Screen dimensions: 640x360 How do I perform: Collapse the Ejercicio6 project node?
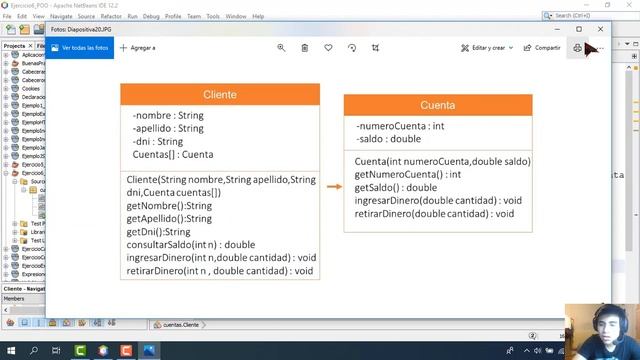(x=6, y=173)
